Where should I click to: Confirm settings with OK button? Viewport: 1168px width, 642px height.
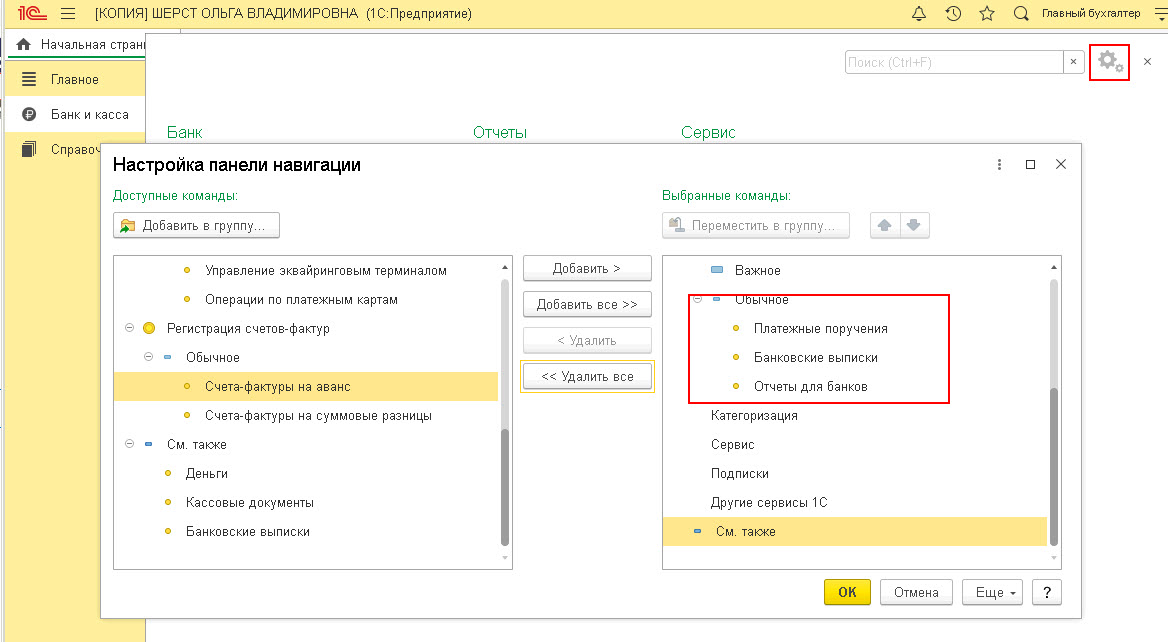[x=847, y=592]
